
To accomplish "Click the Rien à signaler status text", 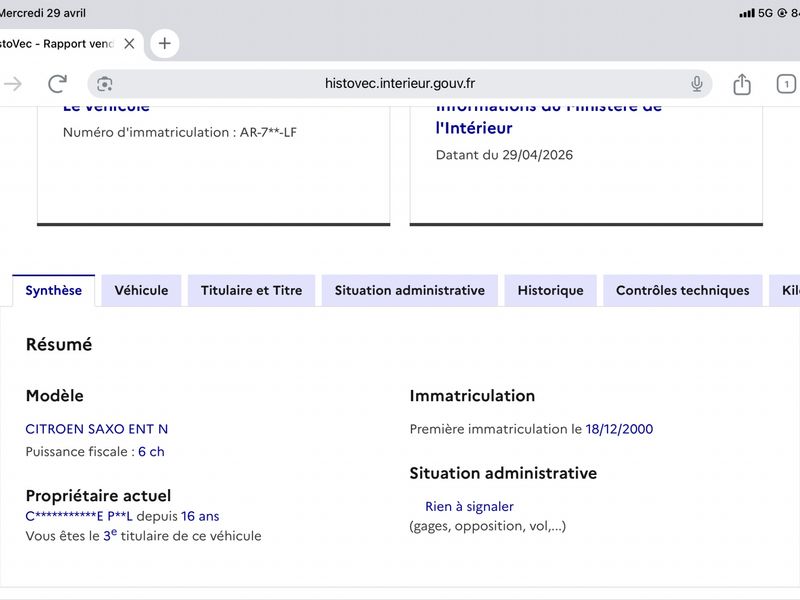I will pos(469,507).
